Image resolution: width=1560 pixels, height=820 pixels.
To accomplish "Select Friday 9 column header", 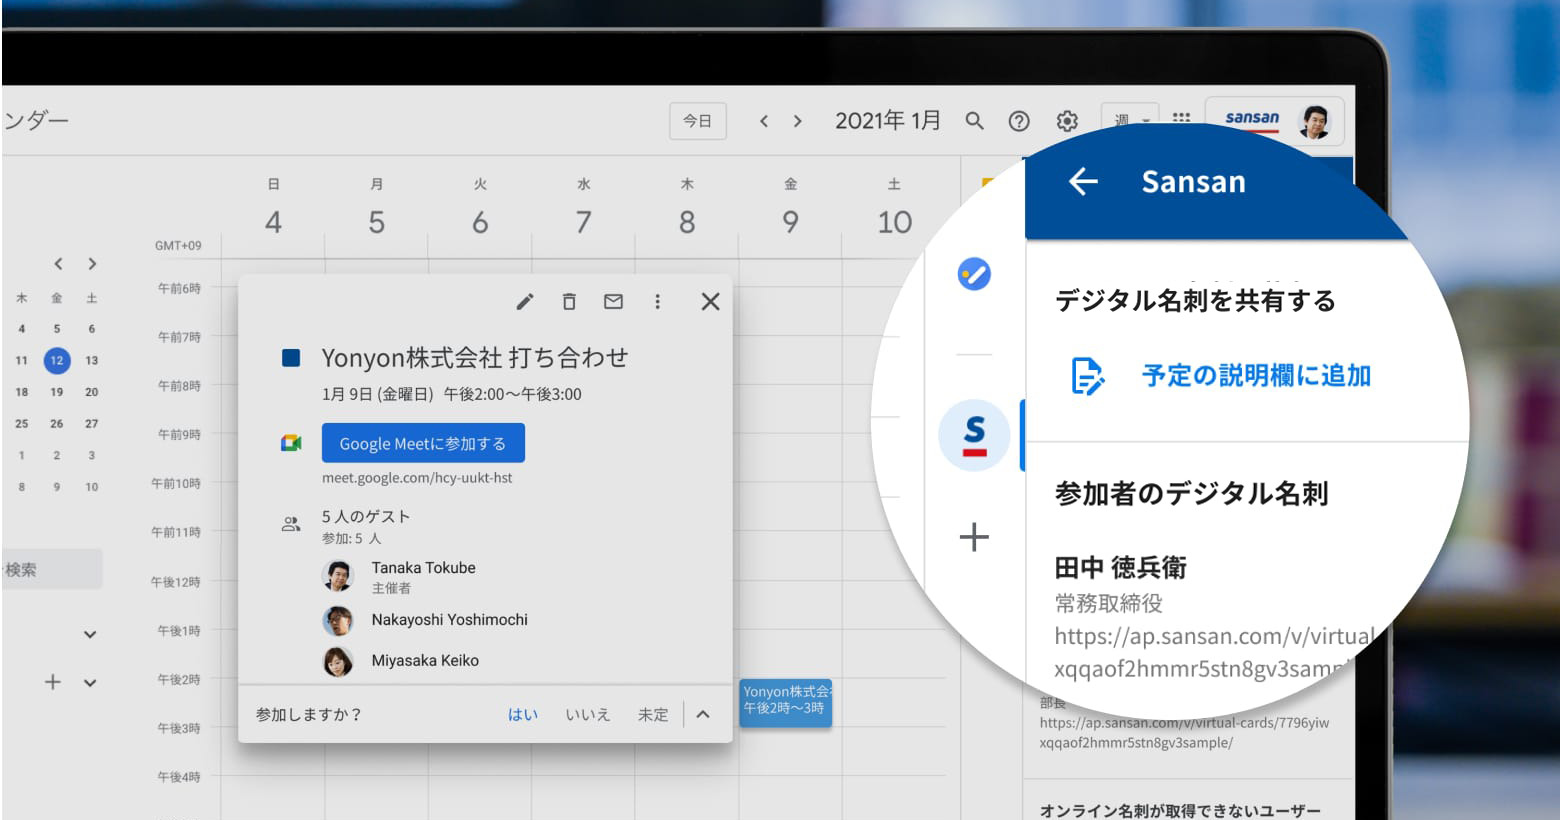I will (x=790, y=208).
